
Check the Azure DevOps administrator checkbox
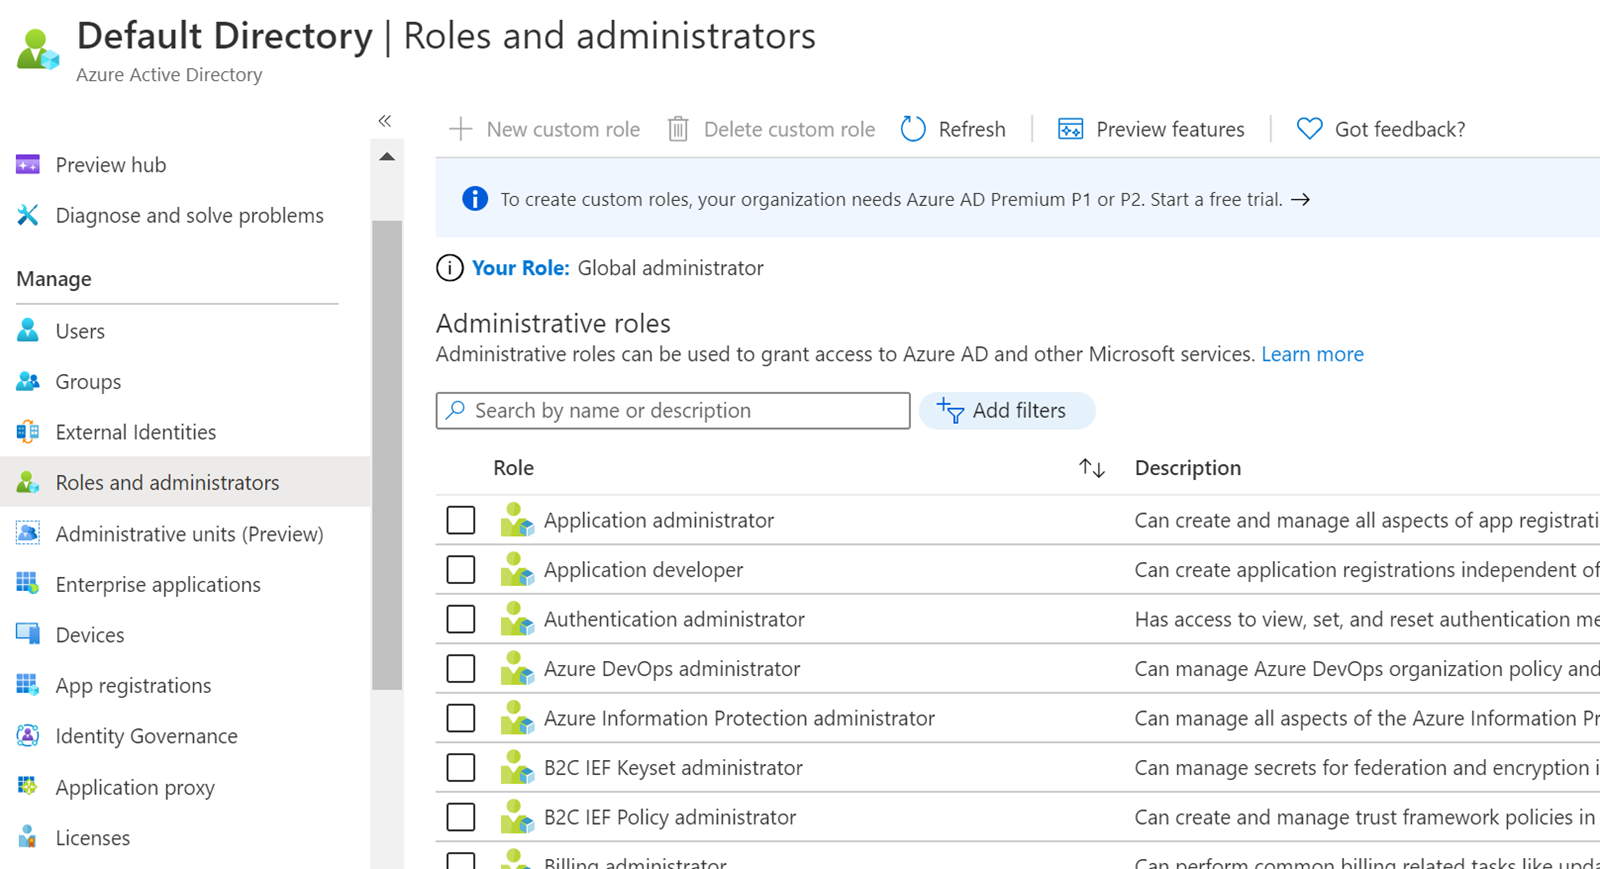461,668
